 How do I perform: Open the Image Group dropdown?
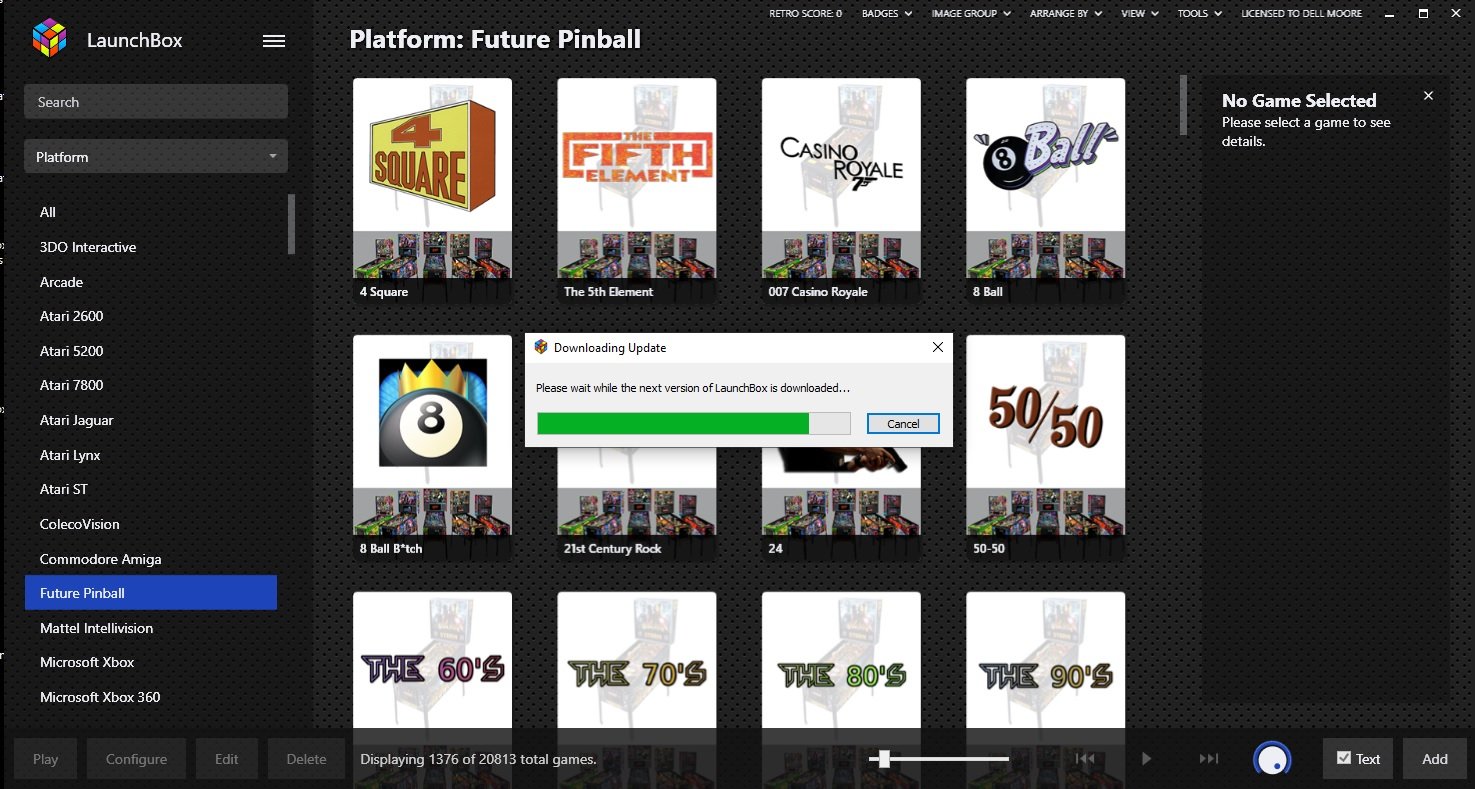tap(971, 14)
